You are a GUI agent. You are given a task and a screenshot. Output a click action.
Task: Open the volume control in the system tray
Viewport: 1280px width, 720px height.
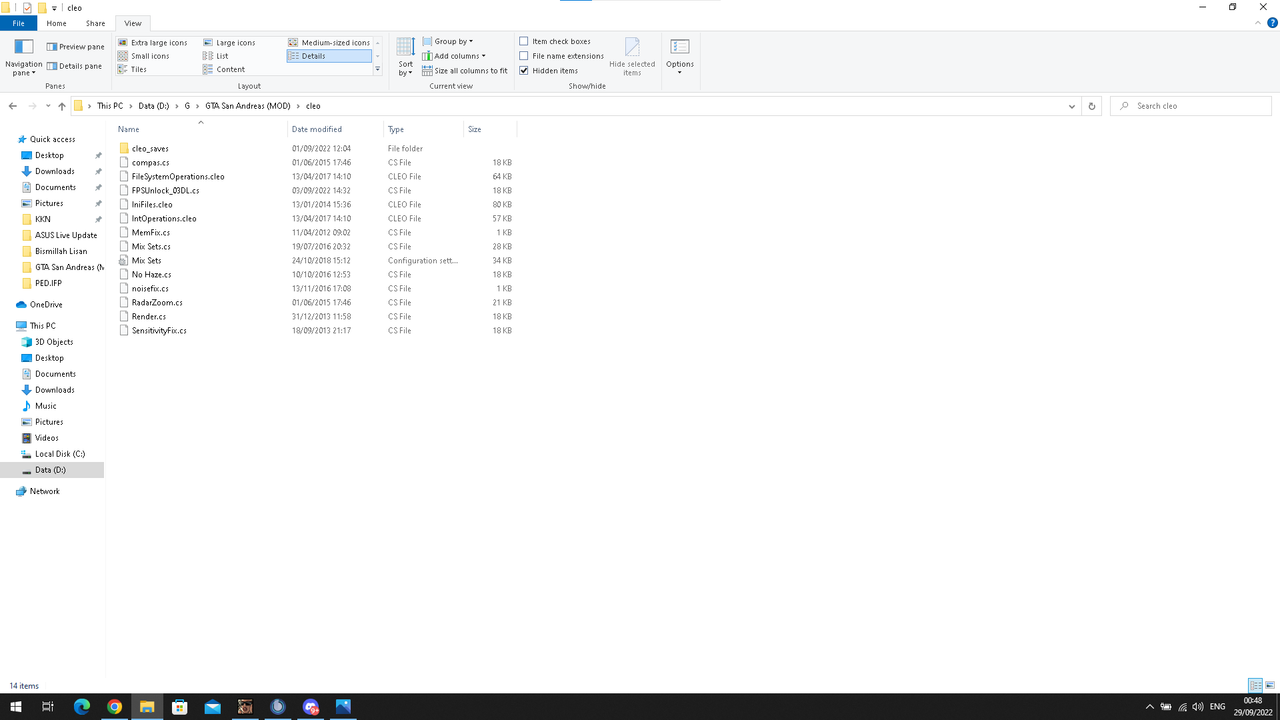1197,707
